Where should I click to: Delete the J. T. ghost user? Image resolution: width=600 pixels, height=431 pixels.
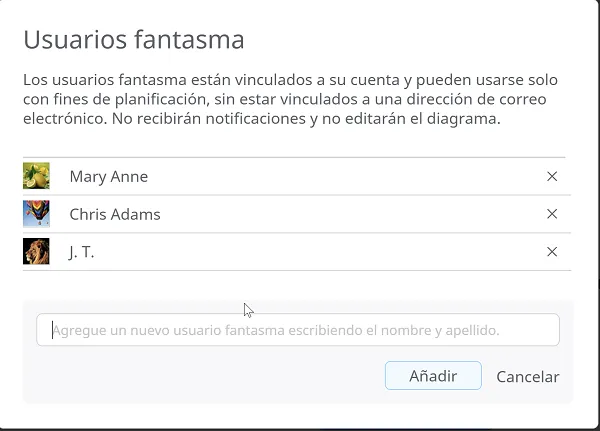(x=552, y=252)
